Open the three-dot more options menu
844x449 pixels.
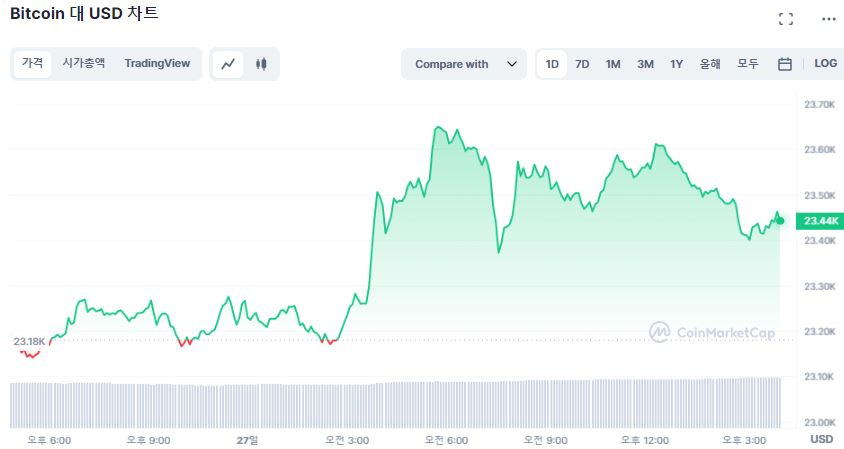828,19
